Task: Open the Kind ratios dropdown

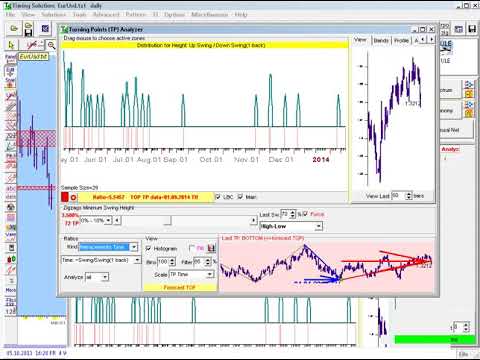Action: click(134, 247)
